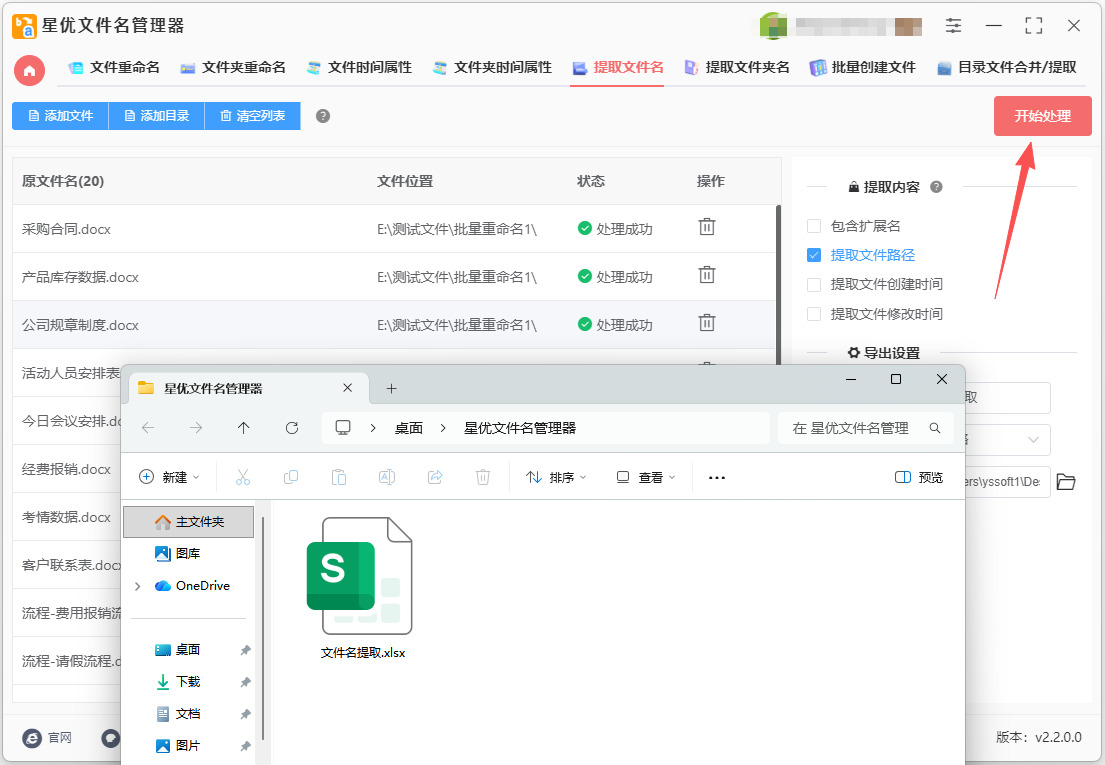Image resolution: width=1105 pixels, height=765 pixels.
Task: Select 下载 in Explorer sidebar
Action: click(x=189, y=682)
